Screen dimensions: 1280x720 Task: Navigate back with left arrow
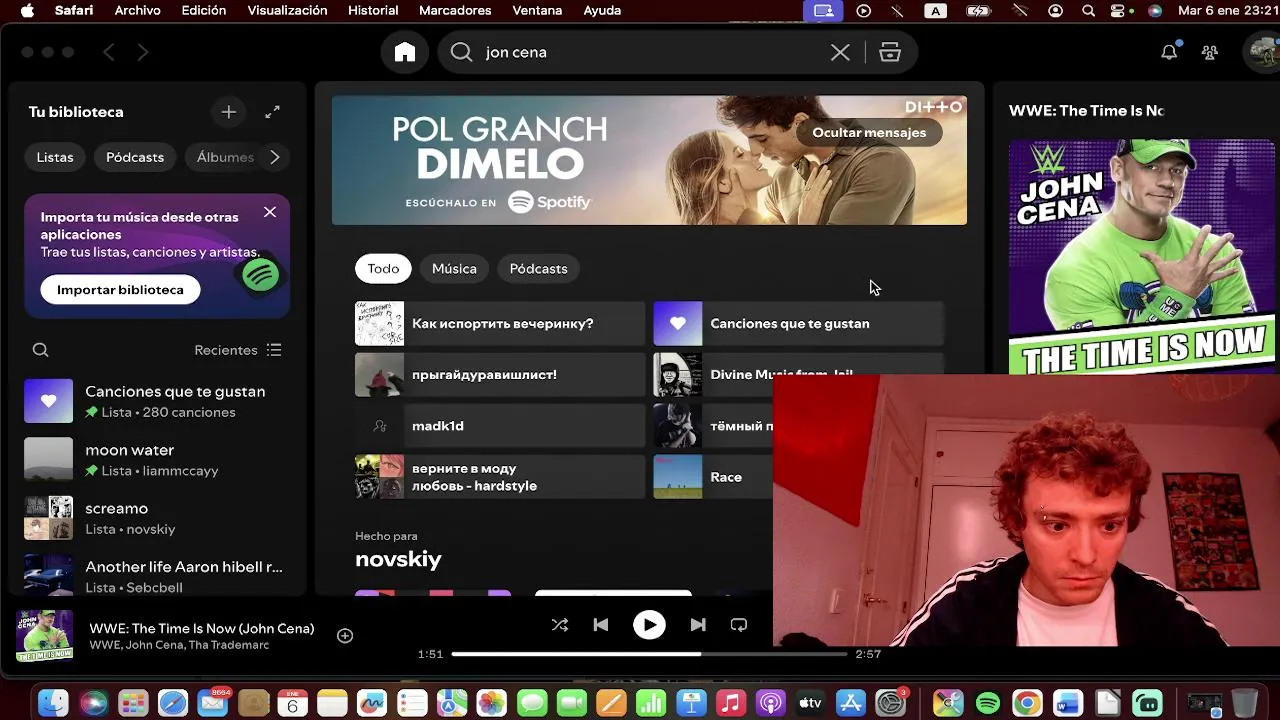109,52
